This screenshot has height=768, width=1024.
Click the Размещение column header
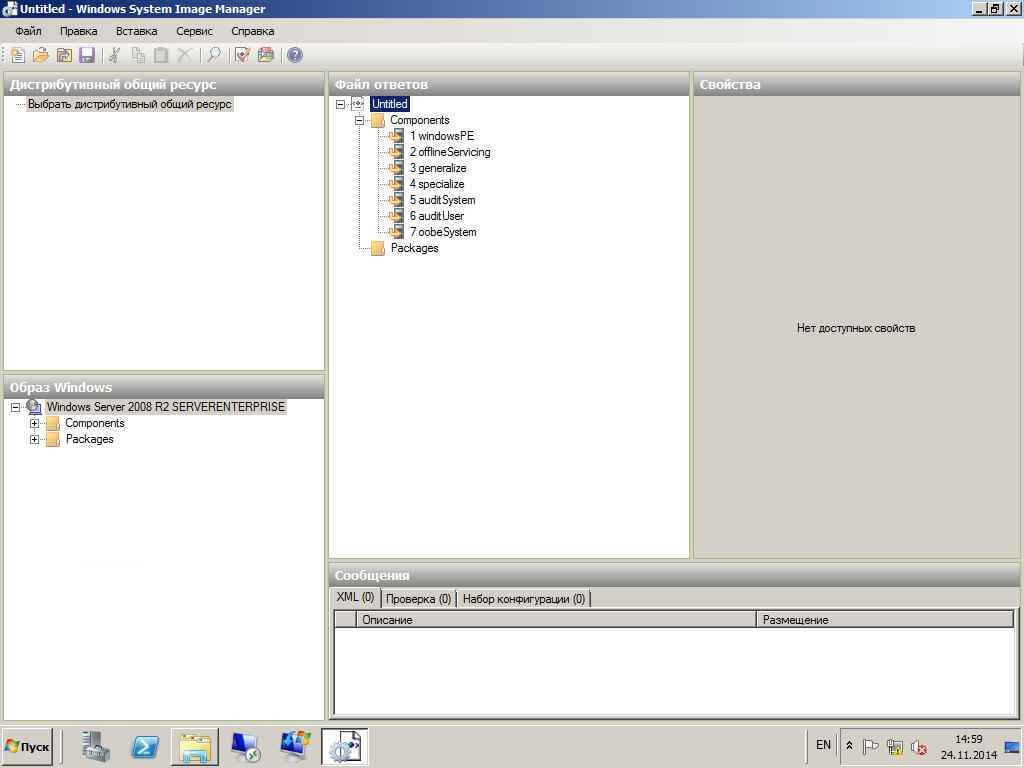point(885,620)
